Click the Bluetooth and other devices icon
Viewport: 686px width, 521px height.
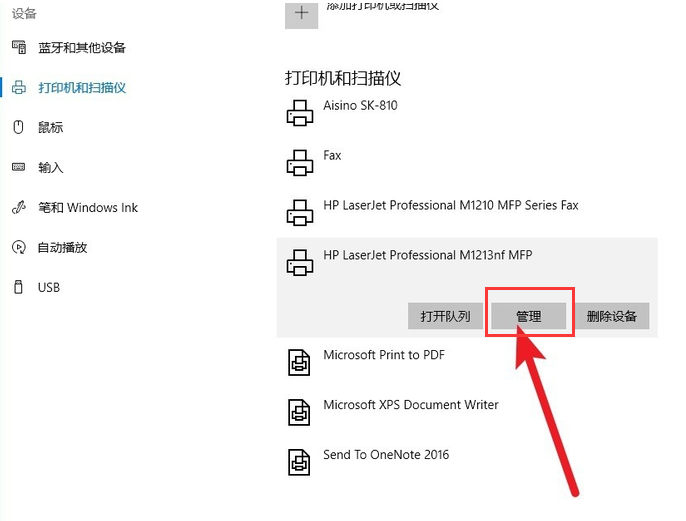click(x=18, y=48)
